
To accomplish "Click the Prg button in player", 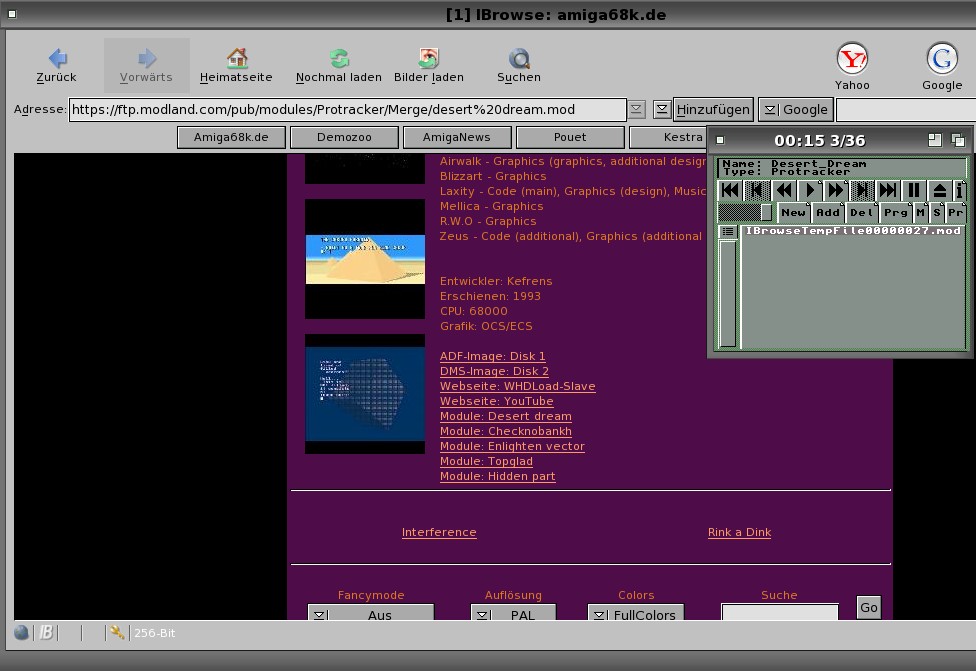I will pyautogui.click(x=896, y=212).
